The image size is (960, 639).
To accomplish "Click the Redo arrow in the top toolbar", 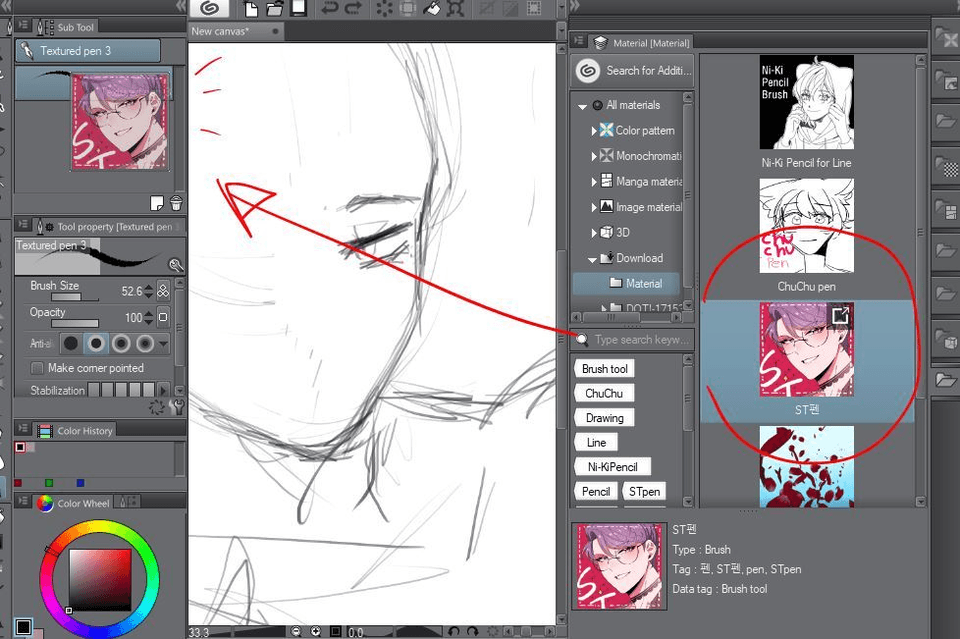I will (x=353, y=9).
